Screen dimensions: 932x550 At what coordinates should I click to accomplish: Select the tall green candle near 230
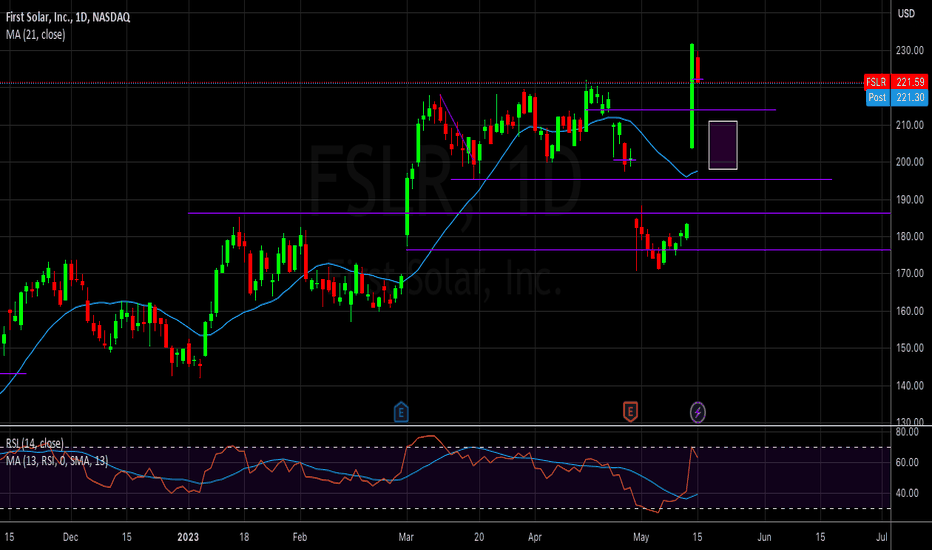[692, 96]
